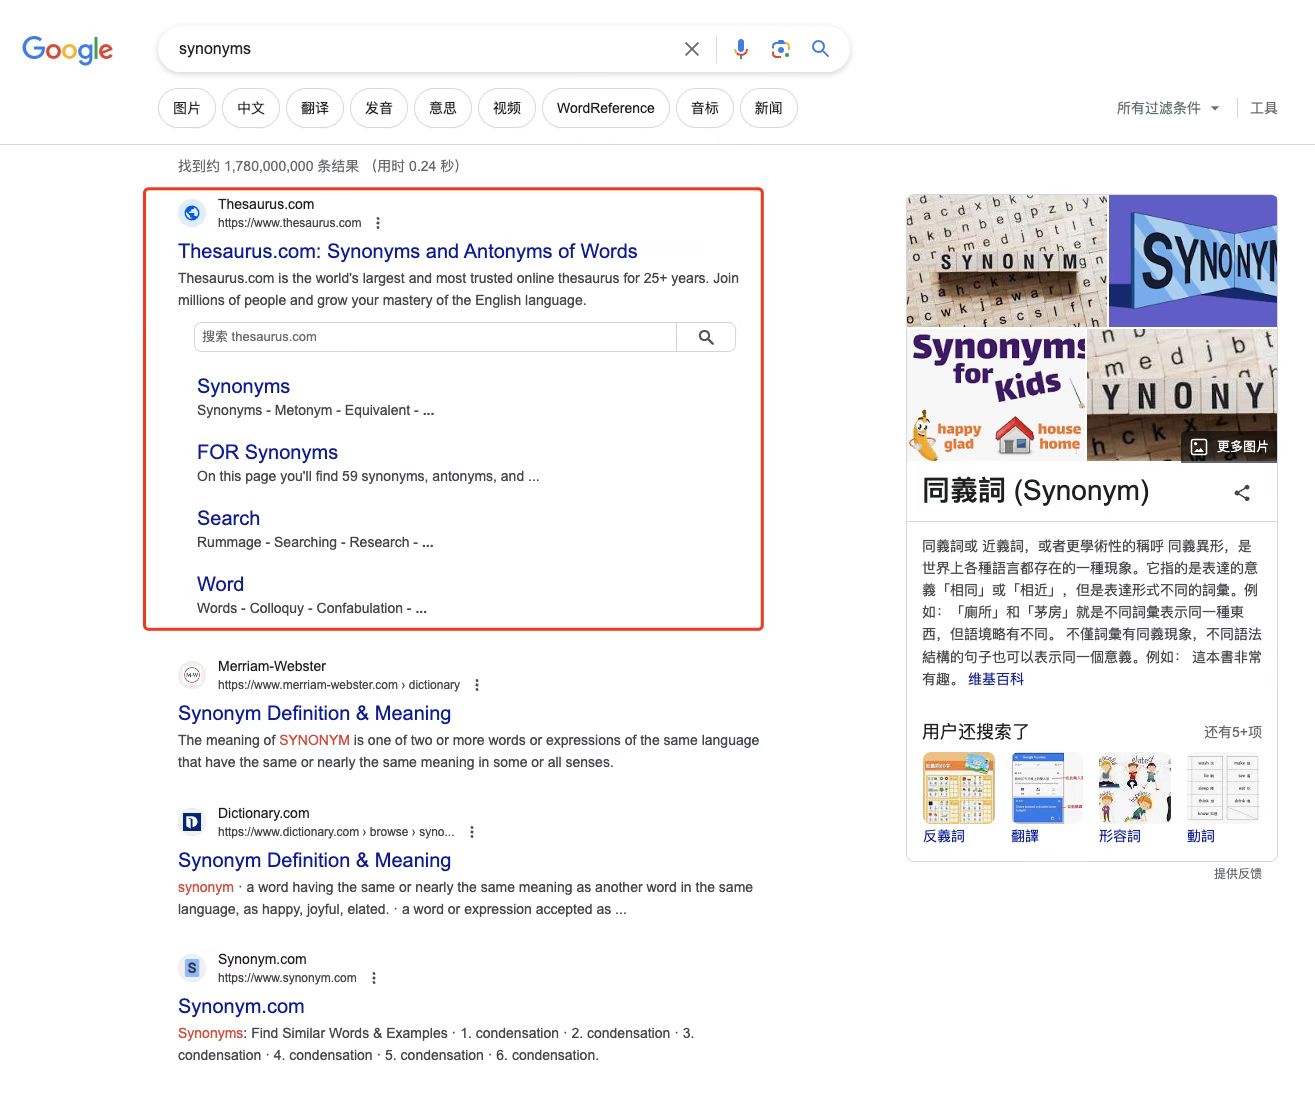Open Google Lens image search icon
1315x1099 pixels.
[781, 49]
